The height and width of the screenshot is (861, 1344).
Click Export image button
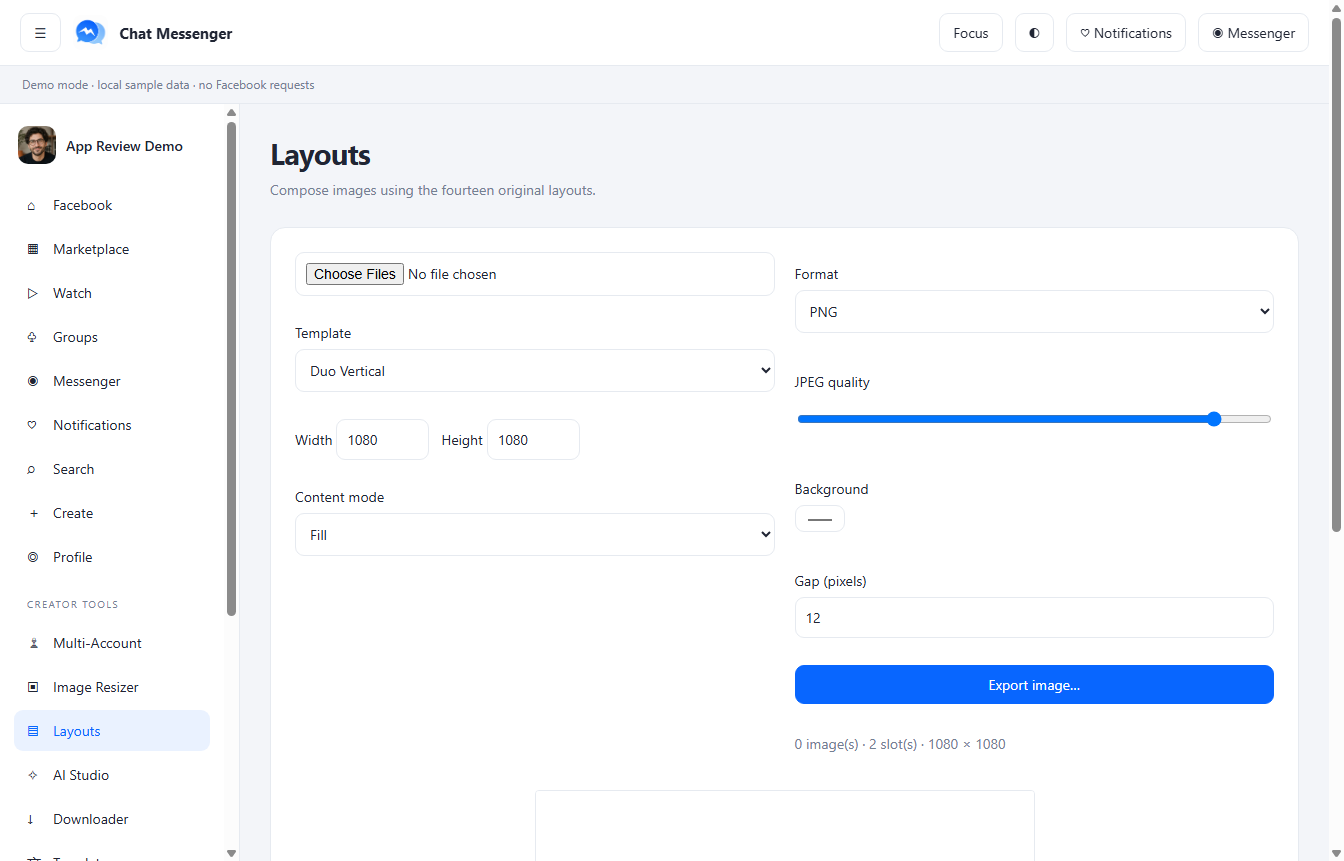[x=1034, y=684]
